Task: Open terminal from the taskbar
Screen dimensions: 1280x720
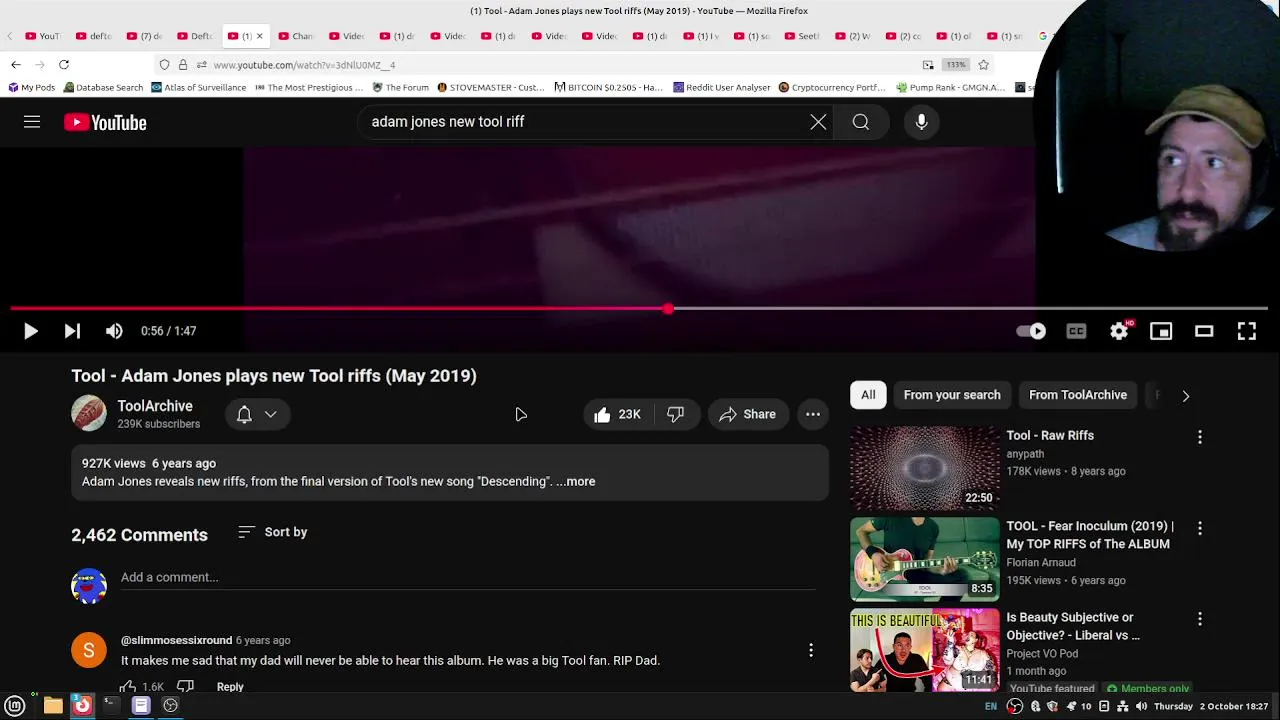Action: pyautogui.click(x=111, y=705)
